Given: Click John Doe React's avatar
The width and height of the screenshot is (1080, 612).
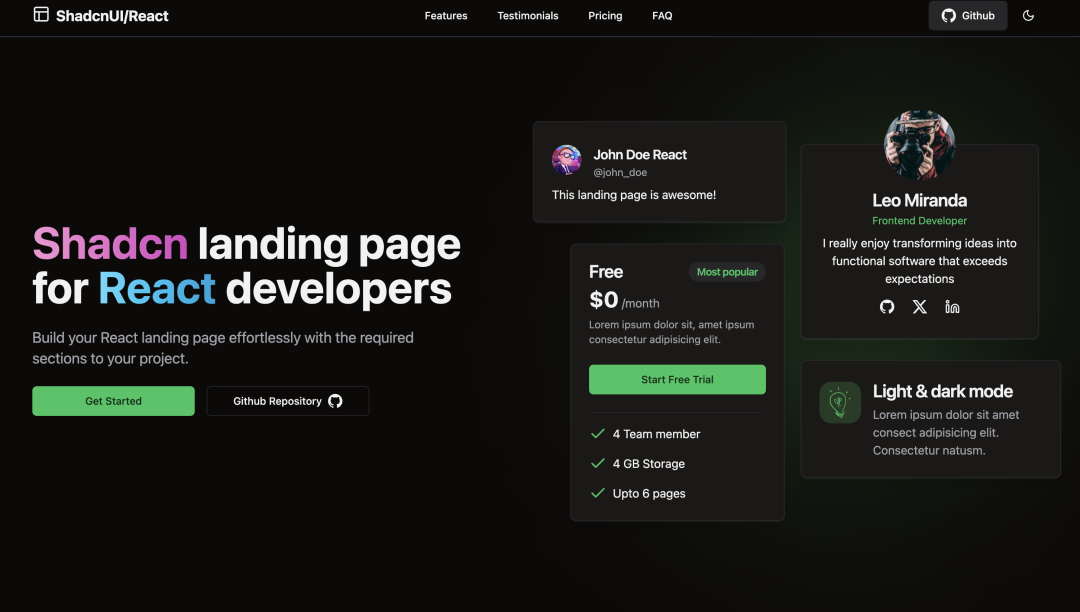Looking at the screenshot, I should pos(567,160).
